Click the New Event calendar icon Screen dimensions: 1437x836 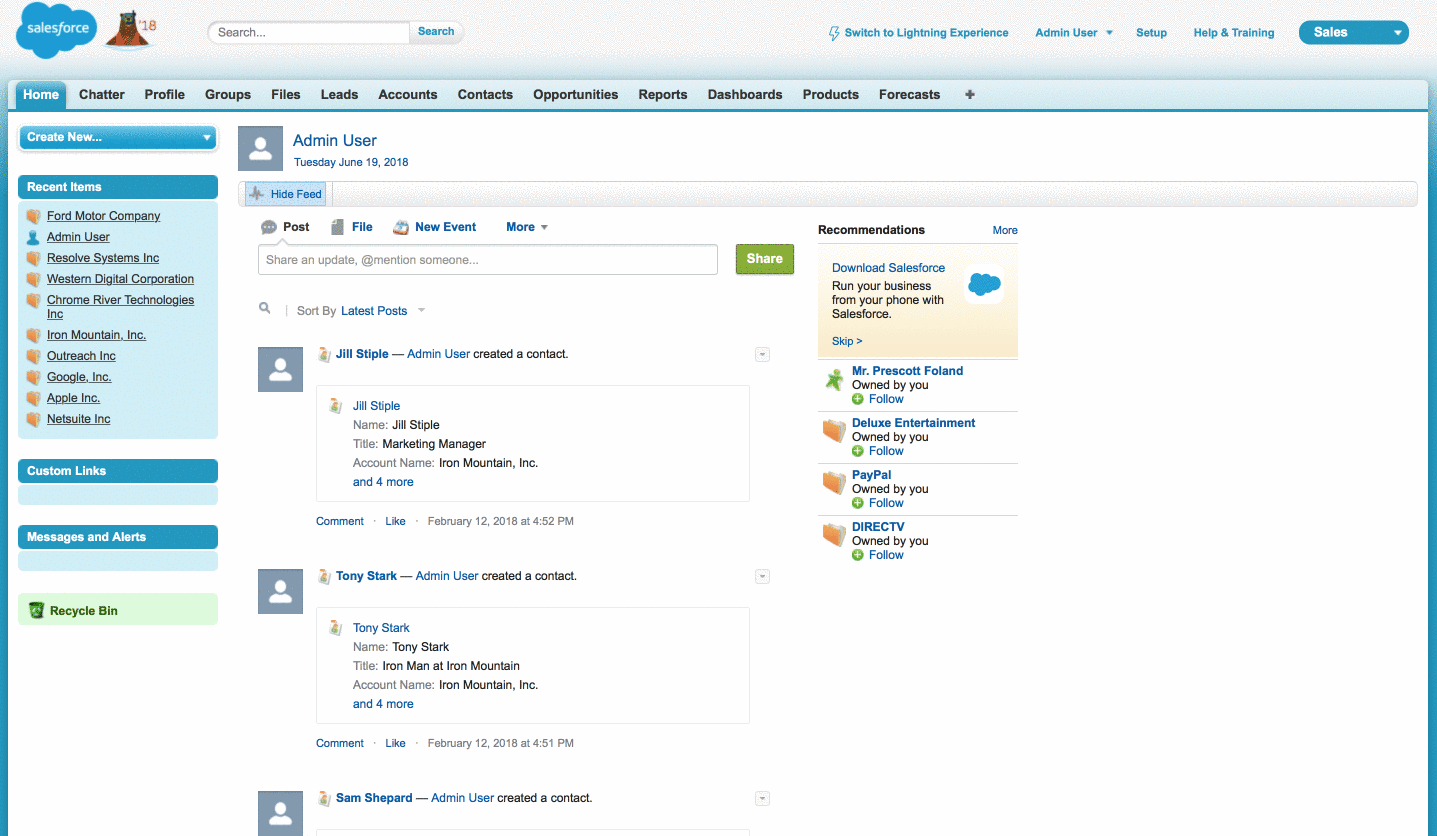(401, 227)
